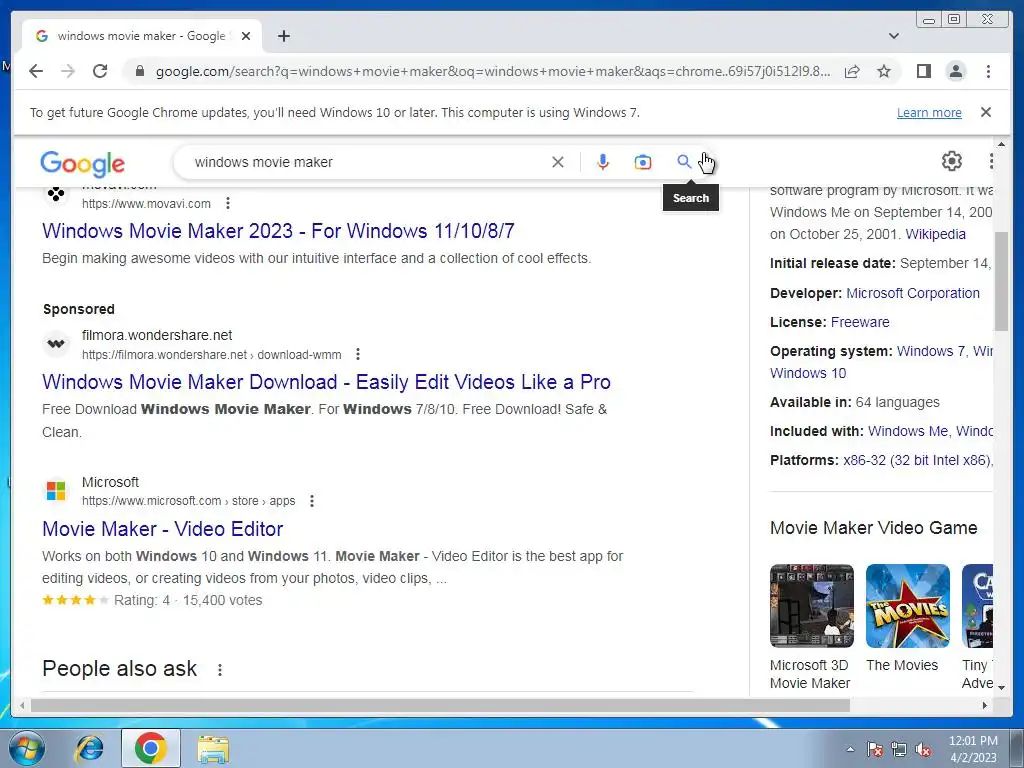Screen dimensions: 1024x768
Task: Start voice search with microphone icon
Action: click(603, 162)
